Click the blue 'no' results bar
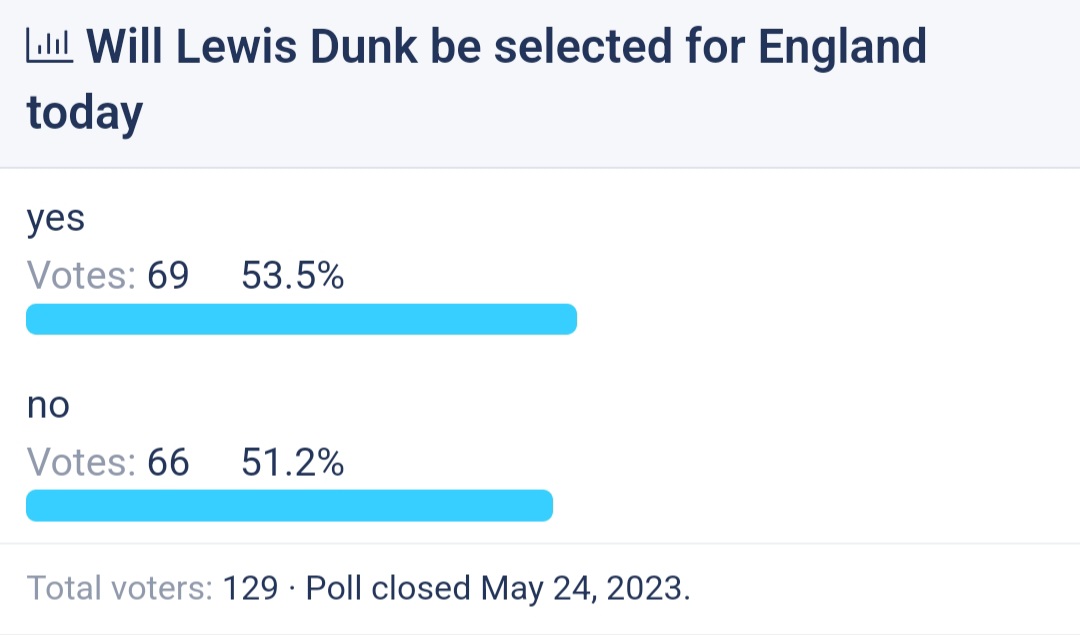Screen dimensions: 1080x635 (x=289, y=506)
